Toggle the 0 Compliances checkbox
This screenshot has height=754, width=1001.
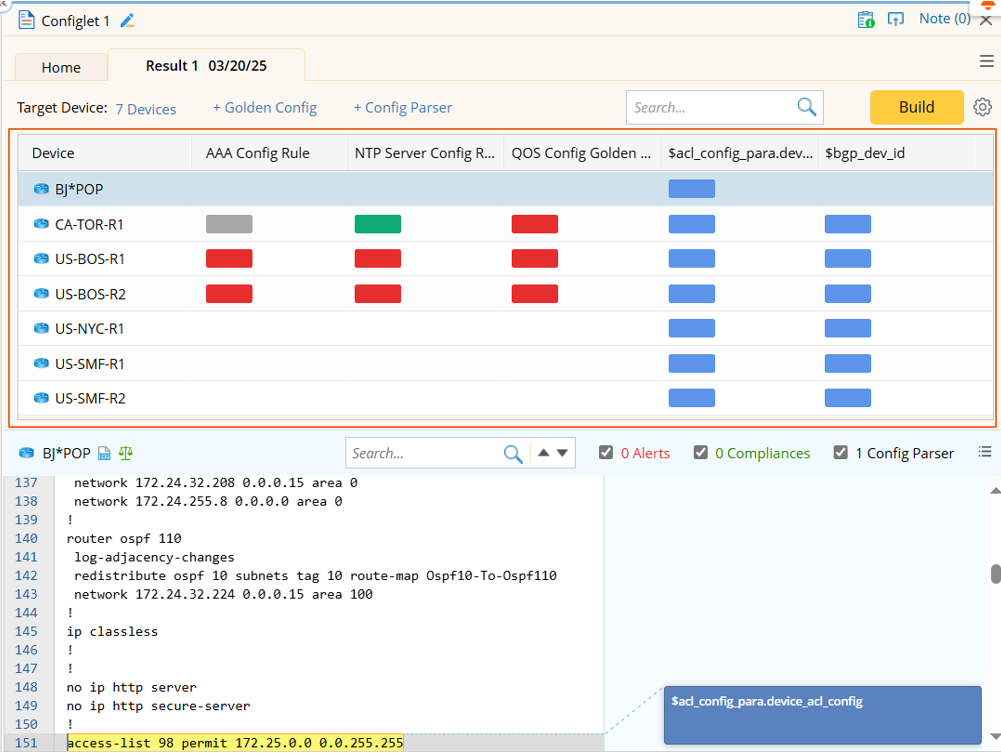[x=701, y=452]
